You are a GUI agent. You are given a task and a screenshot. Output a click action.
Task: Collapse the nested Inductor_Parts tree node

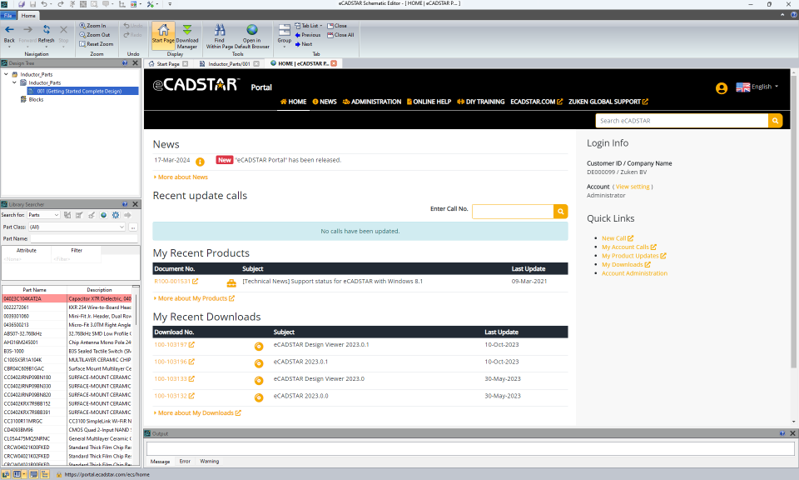(x=15, y=83)
